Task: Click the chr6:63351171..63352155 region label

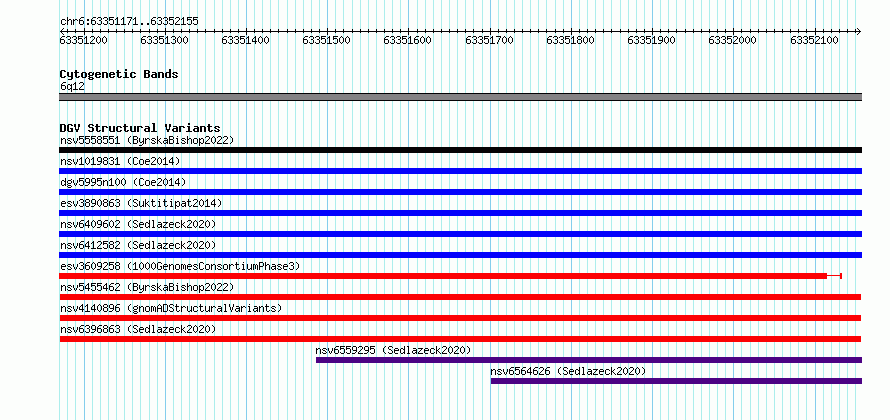Action: click(129, 22)
